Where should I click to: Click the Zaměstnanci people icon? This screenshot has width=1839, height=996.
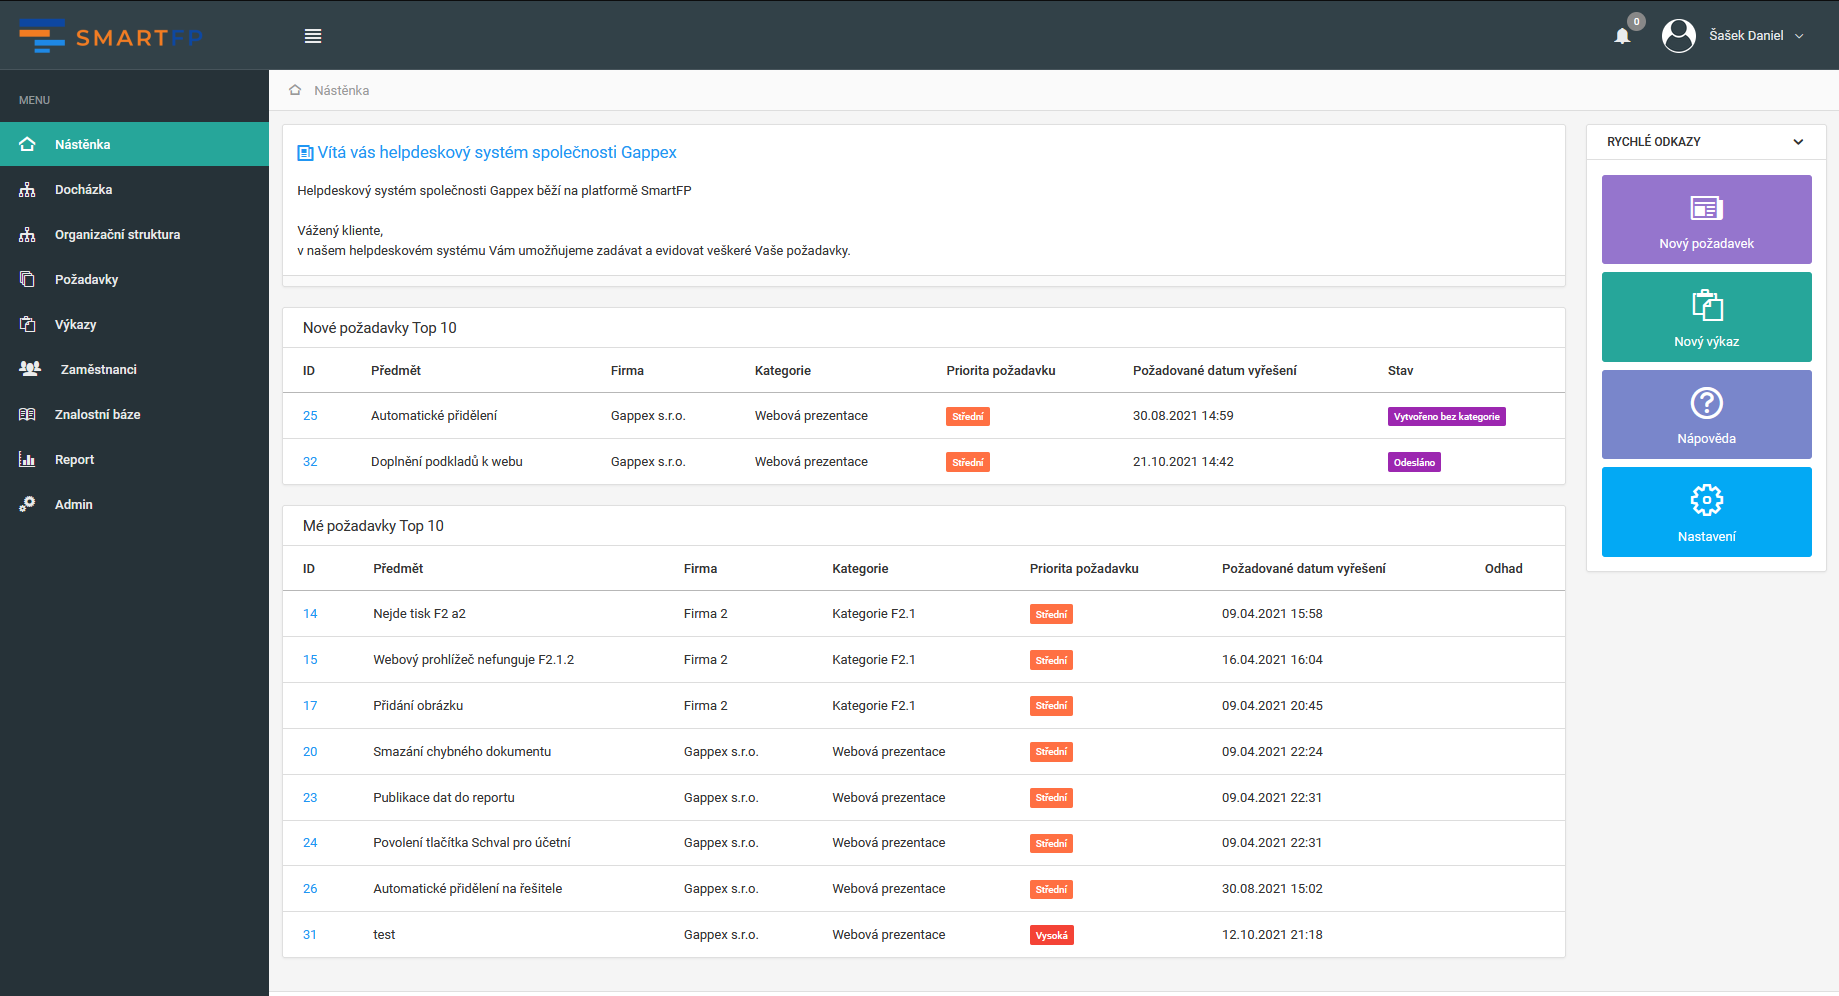(30, 369)
